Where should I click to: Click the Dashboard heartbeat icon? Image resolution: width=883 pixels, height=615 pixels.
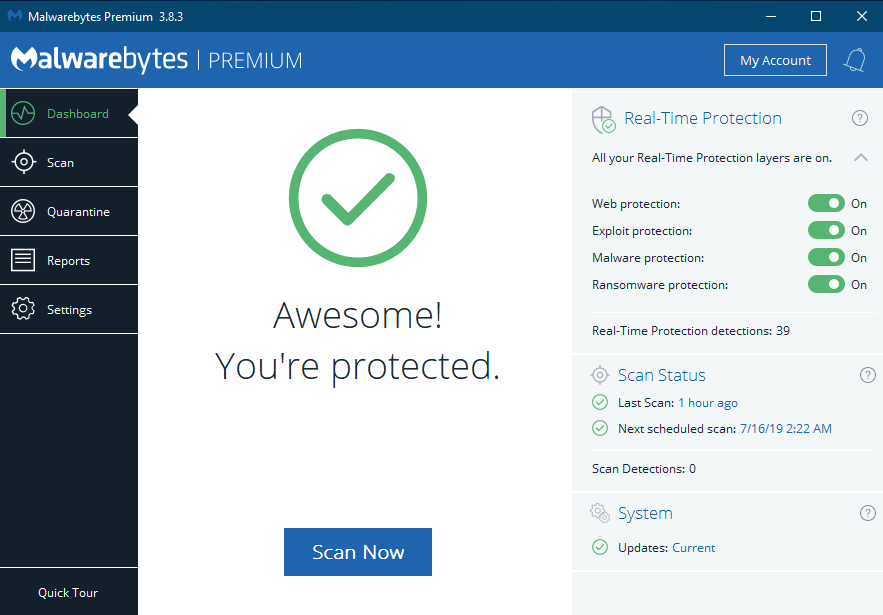point(23,113)
